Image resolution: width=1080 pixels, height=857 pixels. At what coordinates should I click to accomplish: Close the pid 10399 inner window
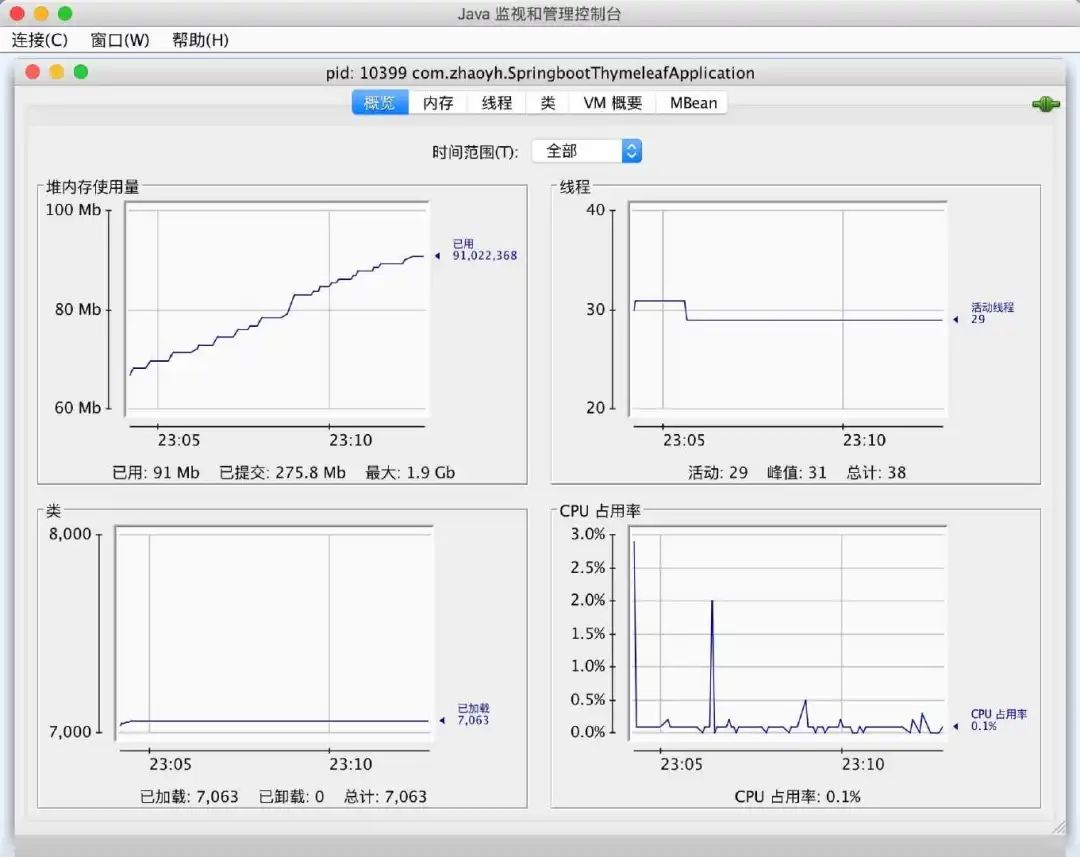click(32, 72)
